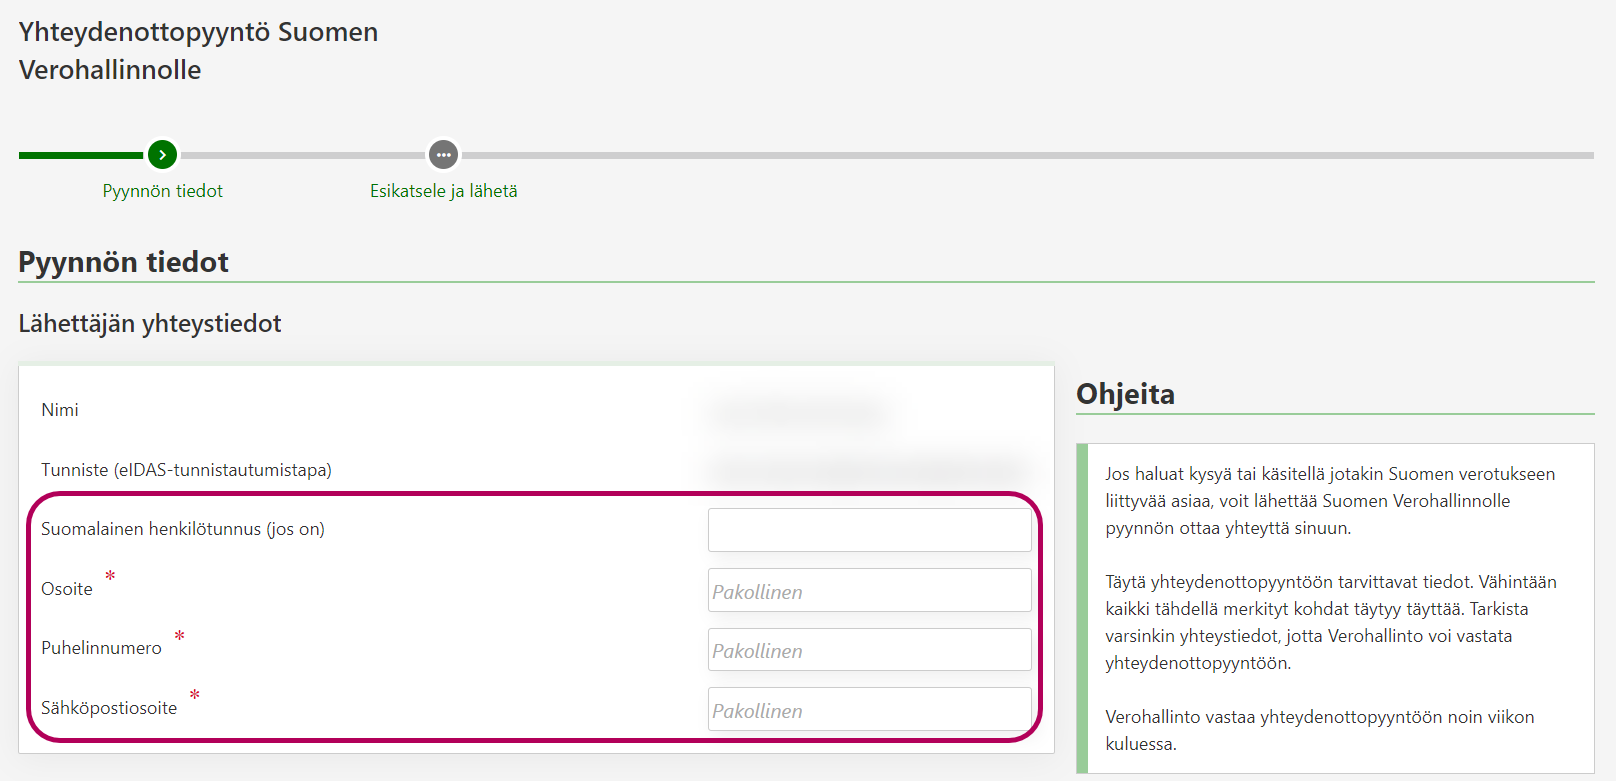1616x781 pixels.
Task: Click the Osoite field label
Action: coord(67,589)
